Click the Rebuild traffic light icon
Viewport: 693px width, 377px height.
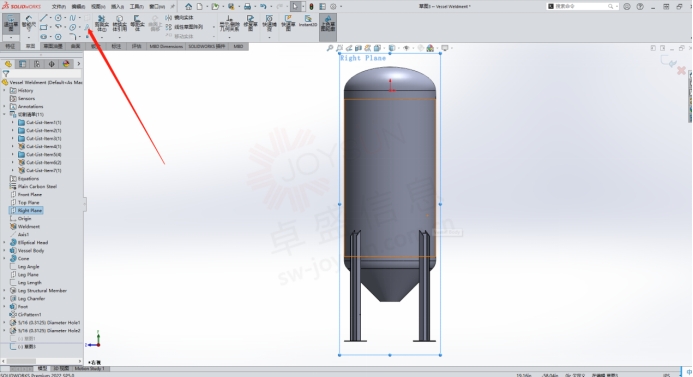(311, 7)
